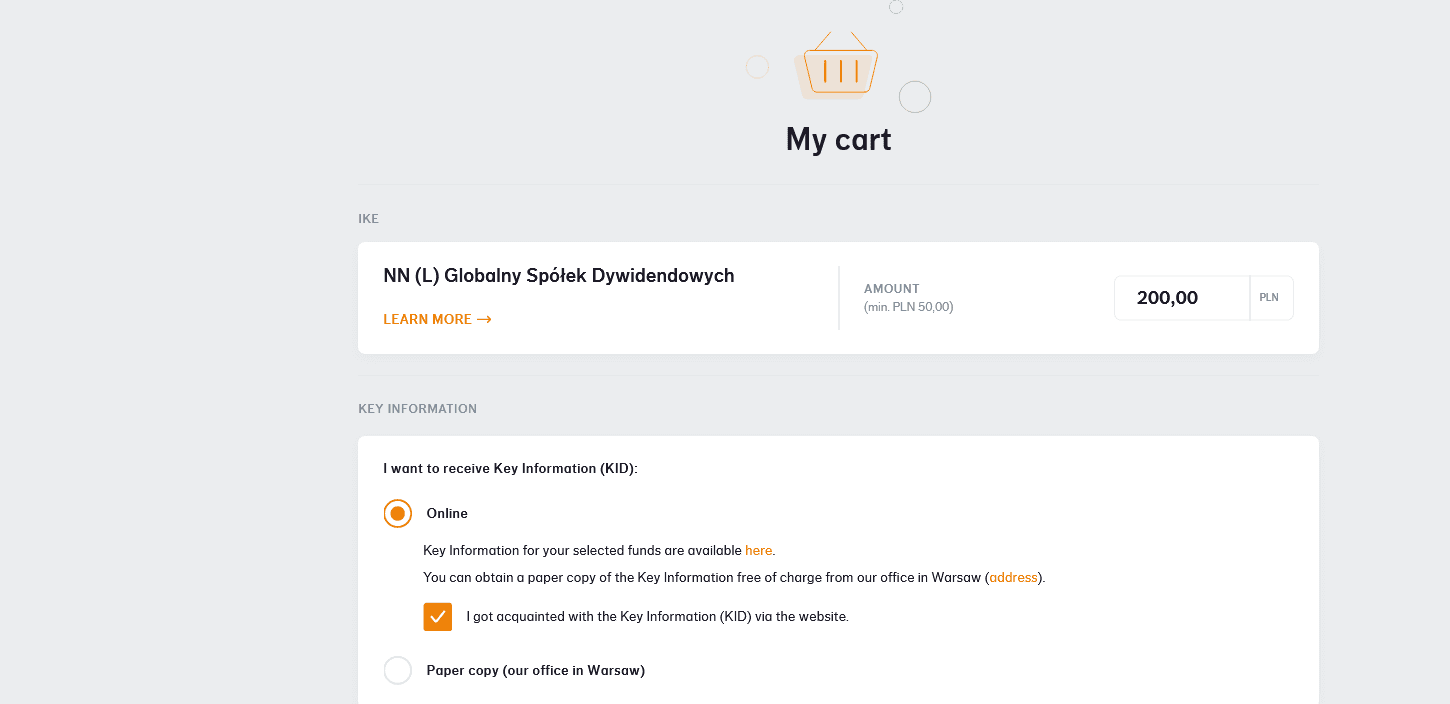The width and height of the screenshot is (1450, 704).
Task: Click the 'I got acquainted' checkbox label
Action: (657, 617)
